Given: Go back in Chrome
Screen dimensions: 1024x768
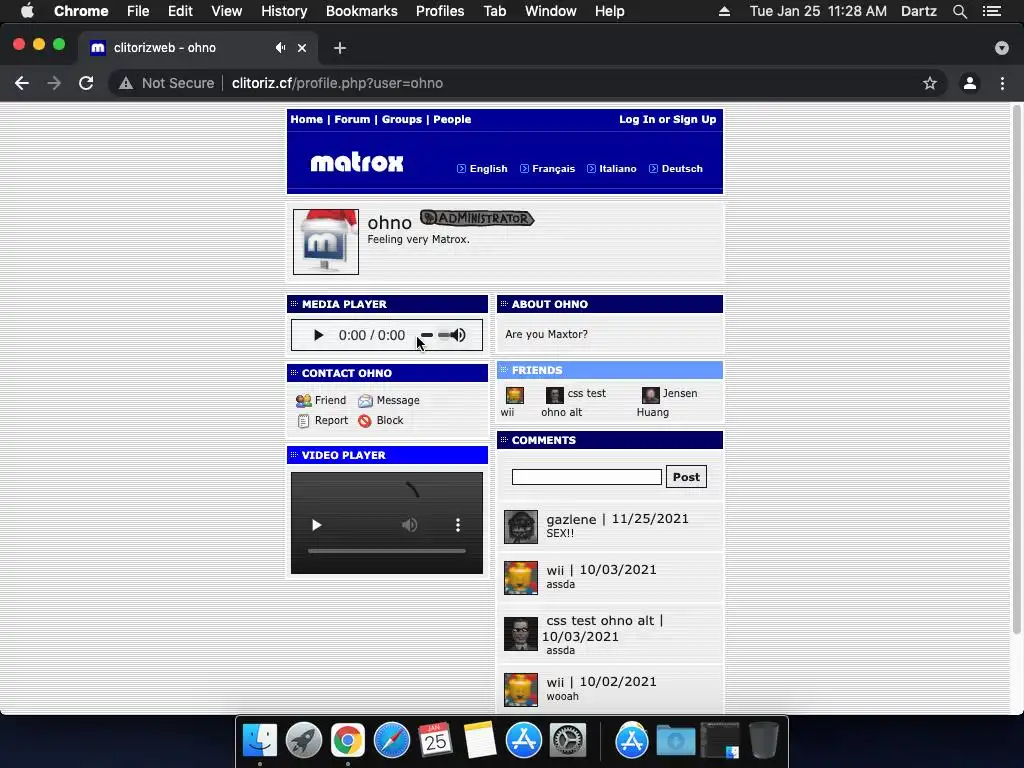Looking at the screenshot, I should 22,83.
